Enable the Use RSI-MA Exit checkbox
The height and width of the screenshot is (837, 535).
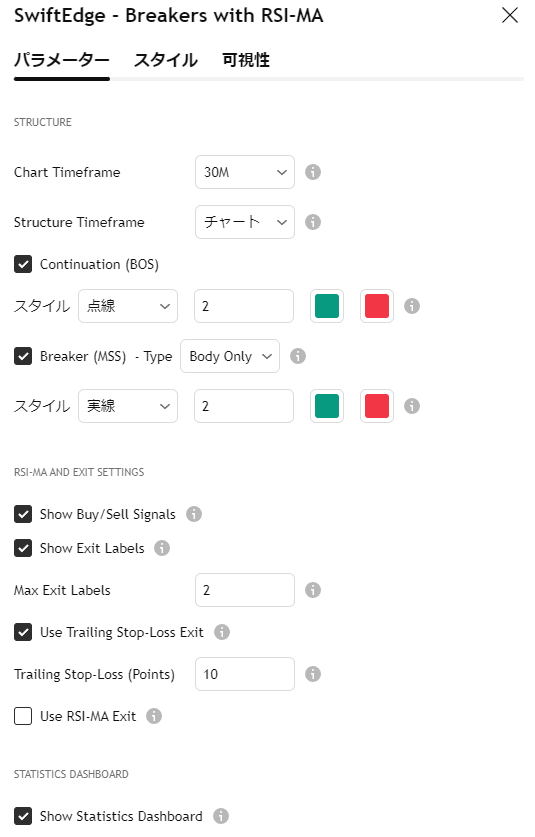[x=23, y=716]
